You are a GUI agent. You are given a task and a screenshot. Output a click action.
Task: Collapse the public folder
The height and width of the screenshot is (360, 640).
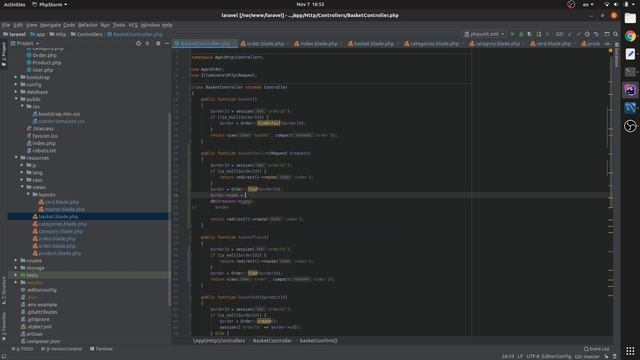click(16, 99)
